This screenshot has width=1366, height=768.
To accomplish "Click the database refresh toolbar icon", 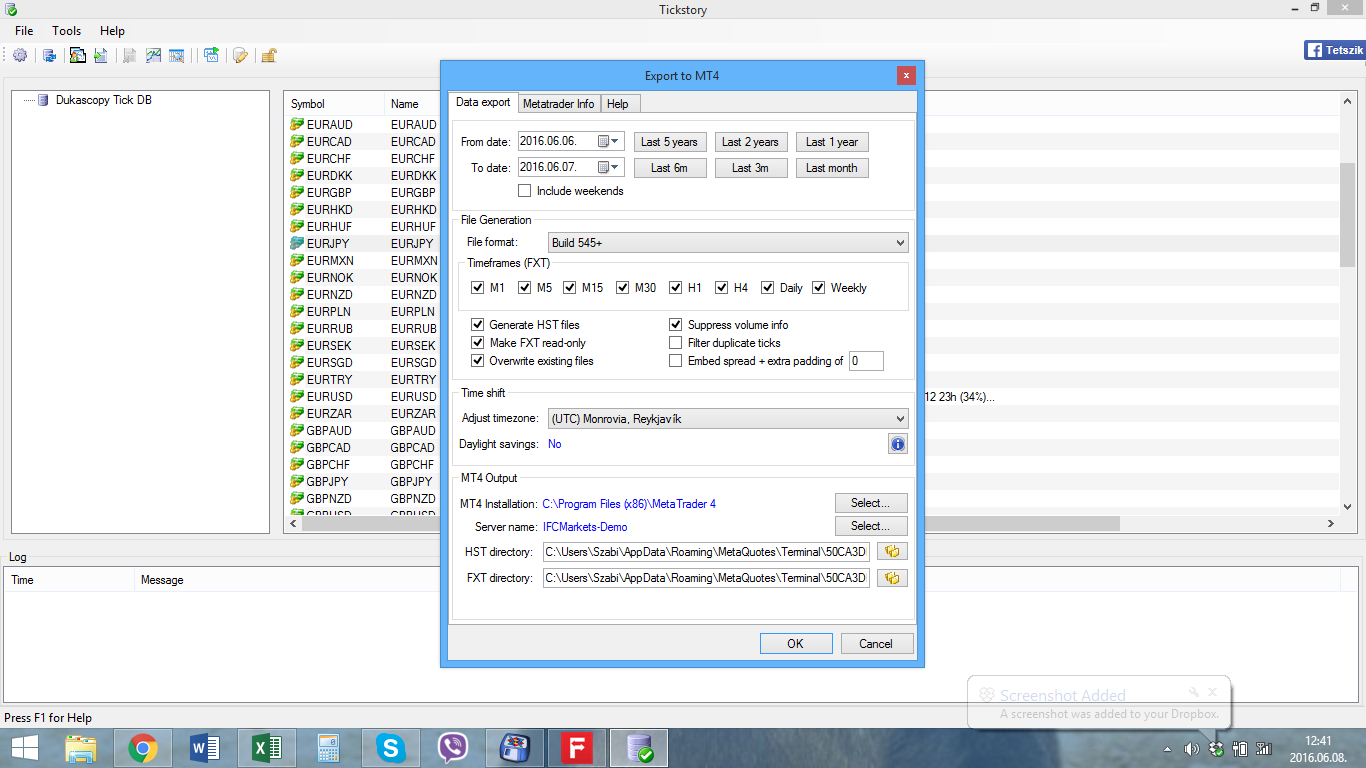I will 49,55.
